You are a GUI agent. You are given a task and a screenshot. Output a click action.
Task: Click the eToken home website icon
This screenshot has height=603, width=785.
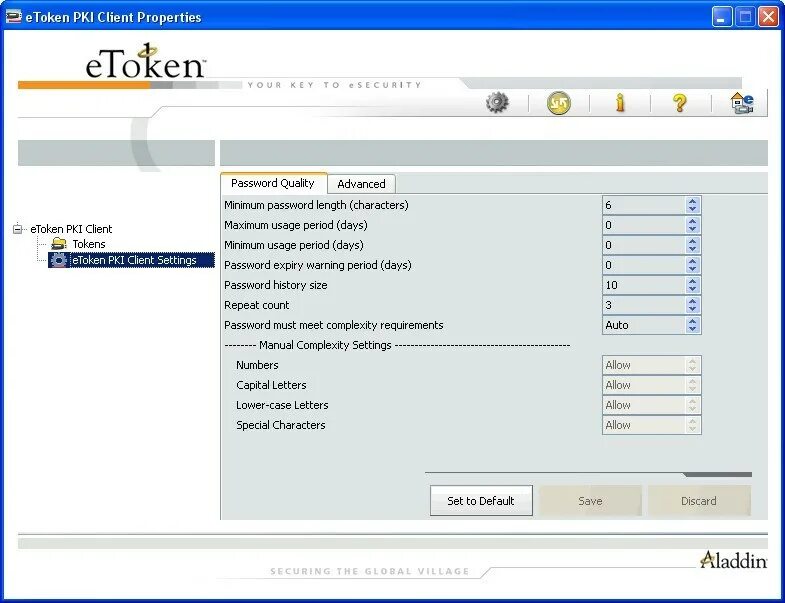point(741,103)
